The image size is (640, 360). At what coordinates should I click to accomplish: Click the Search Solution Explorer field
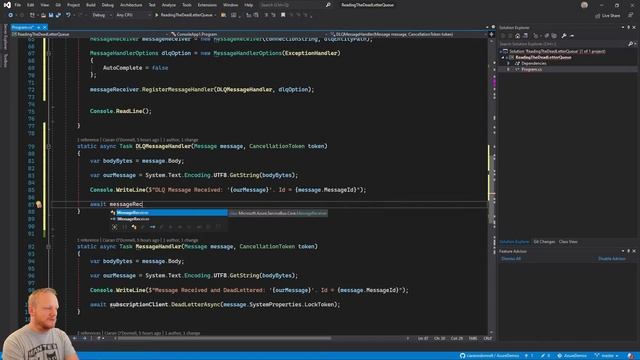coord(564,44)
